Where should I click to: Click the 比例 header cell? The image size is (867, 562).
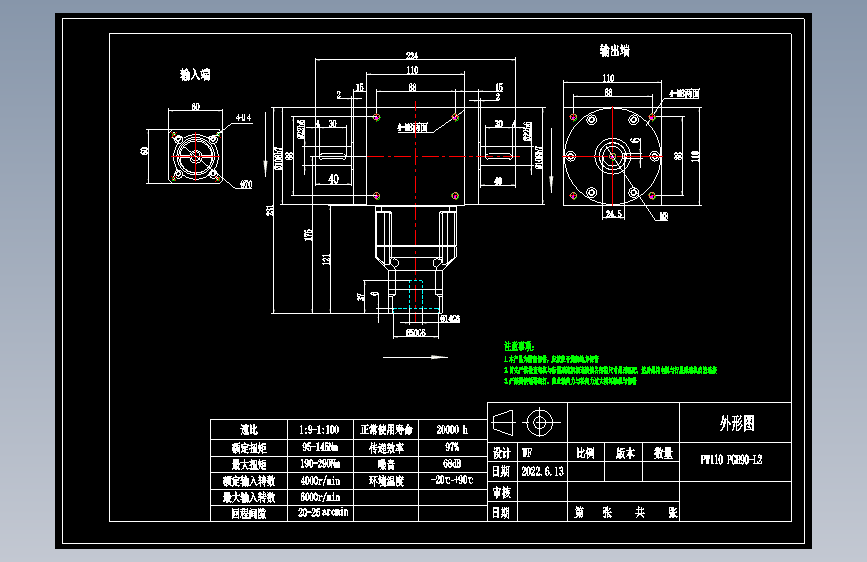click(585, 453)
